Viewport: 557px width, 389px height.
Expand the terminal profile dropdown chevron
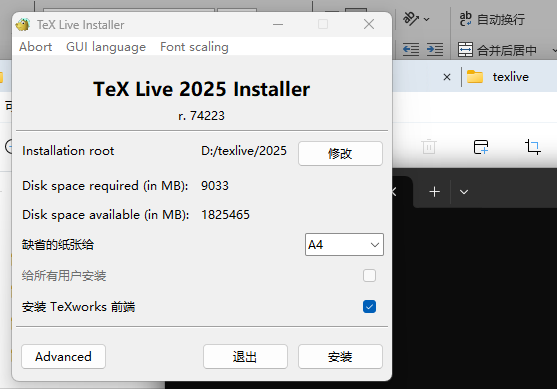tap(464, 192)
